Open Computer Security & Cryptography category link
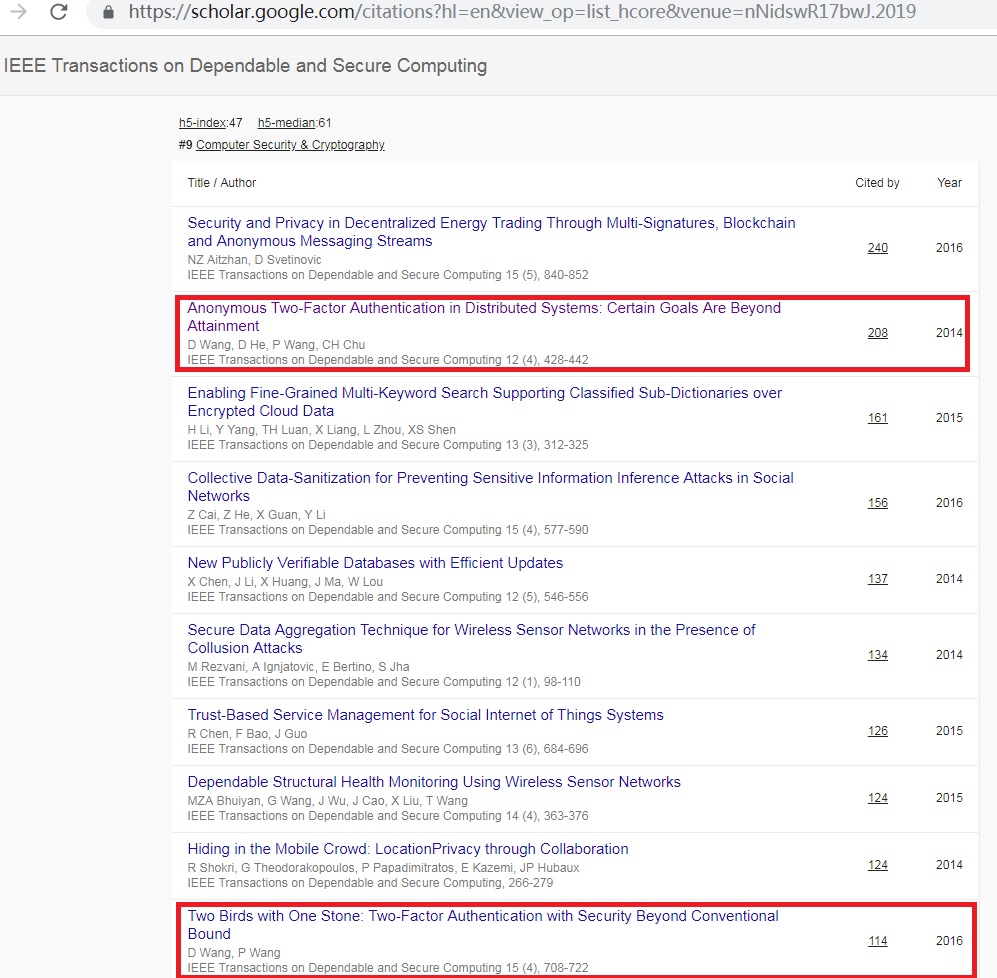Image resolution: width=997 pixels, height=978 pixels. click(x=290, y=145)
